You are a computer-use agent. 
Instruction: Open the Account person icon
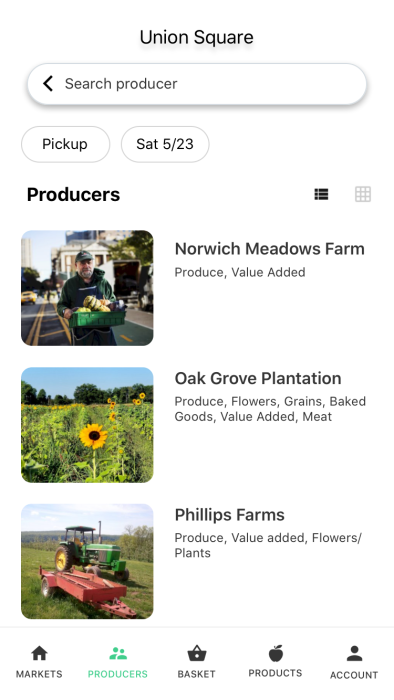354,654
